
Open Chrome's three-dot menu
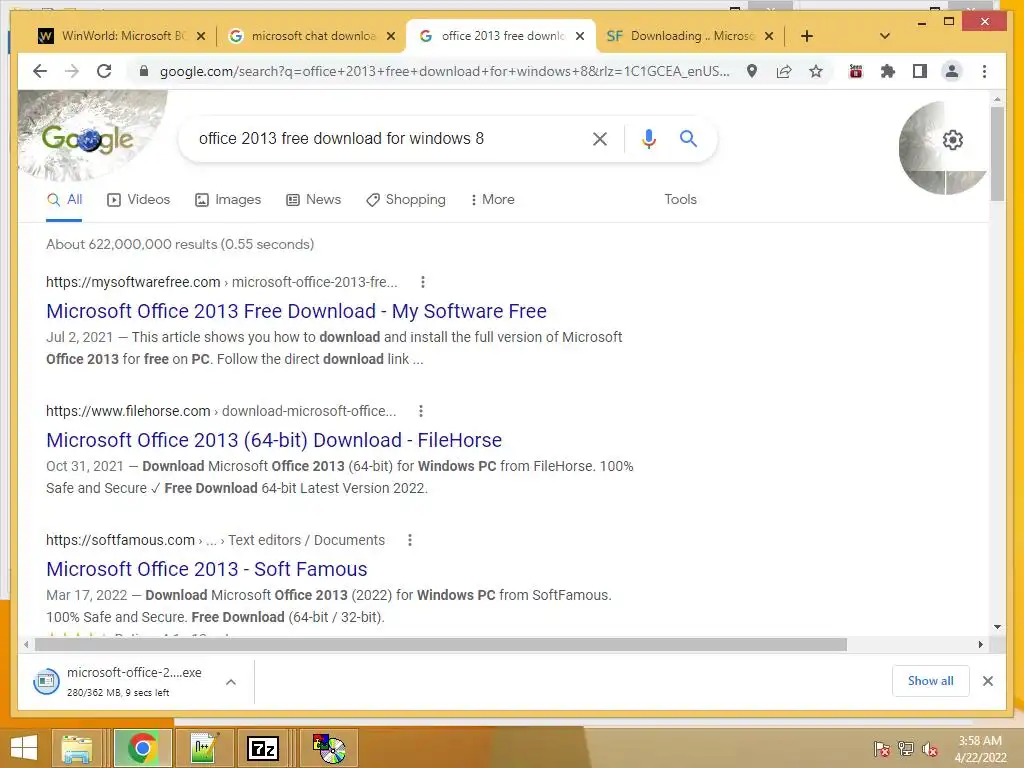coord(984,71)
